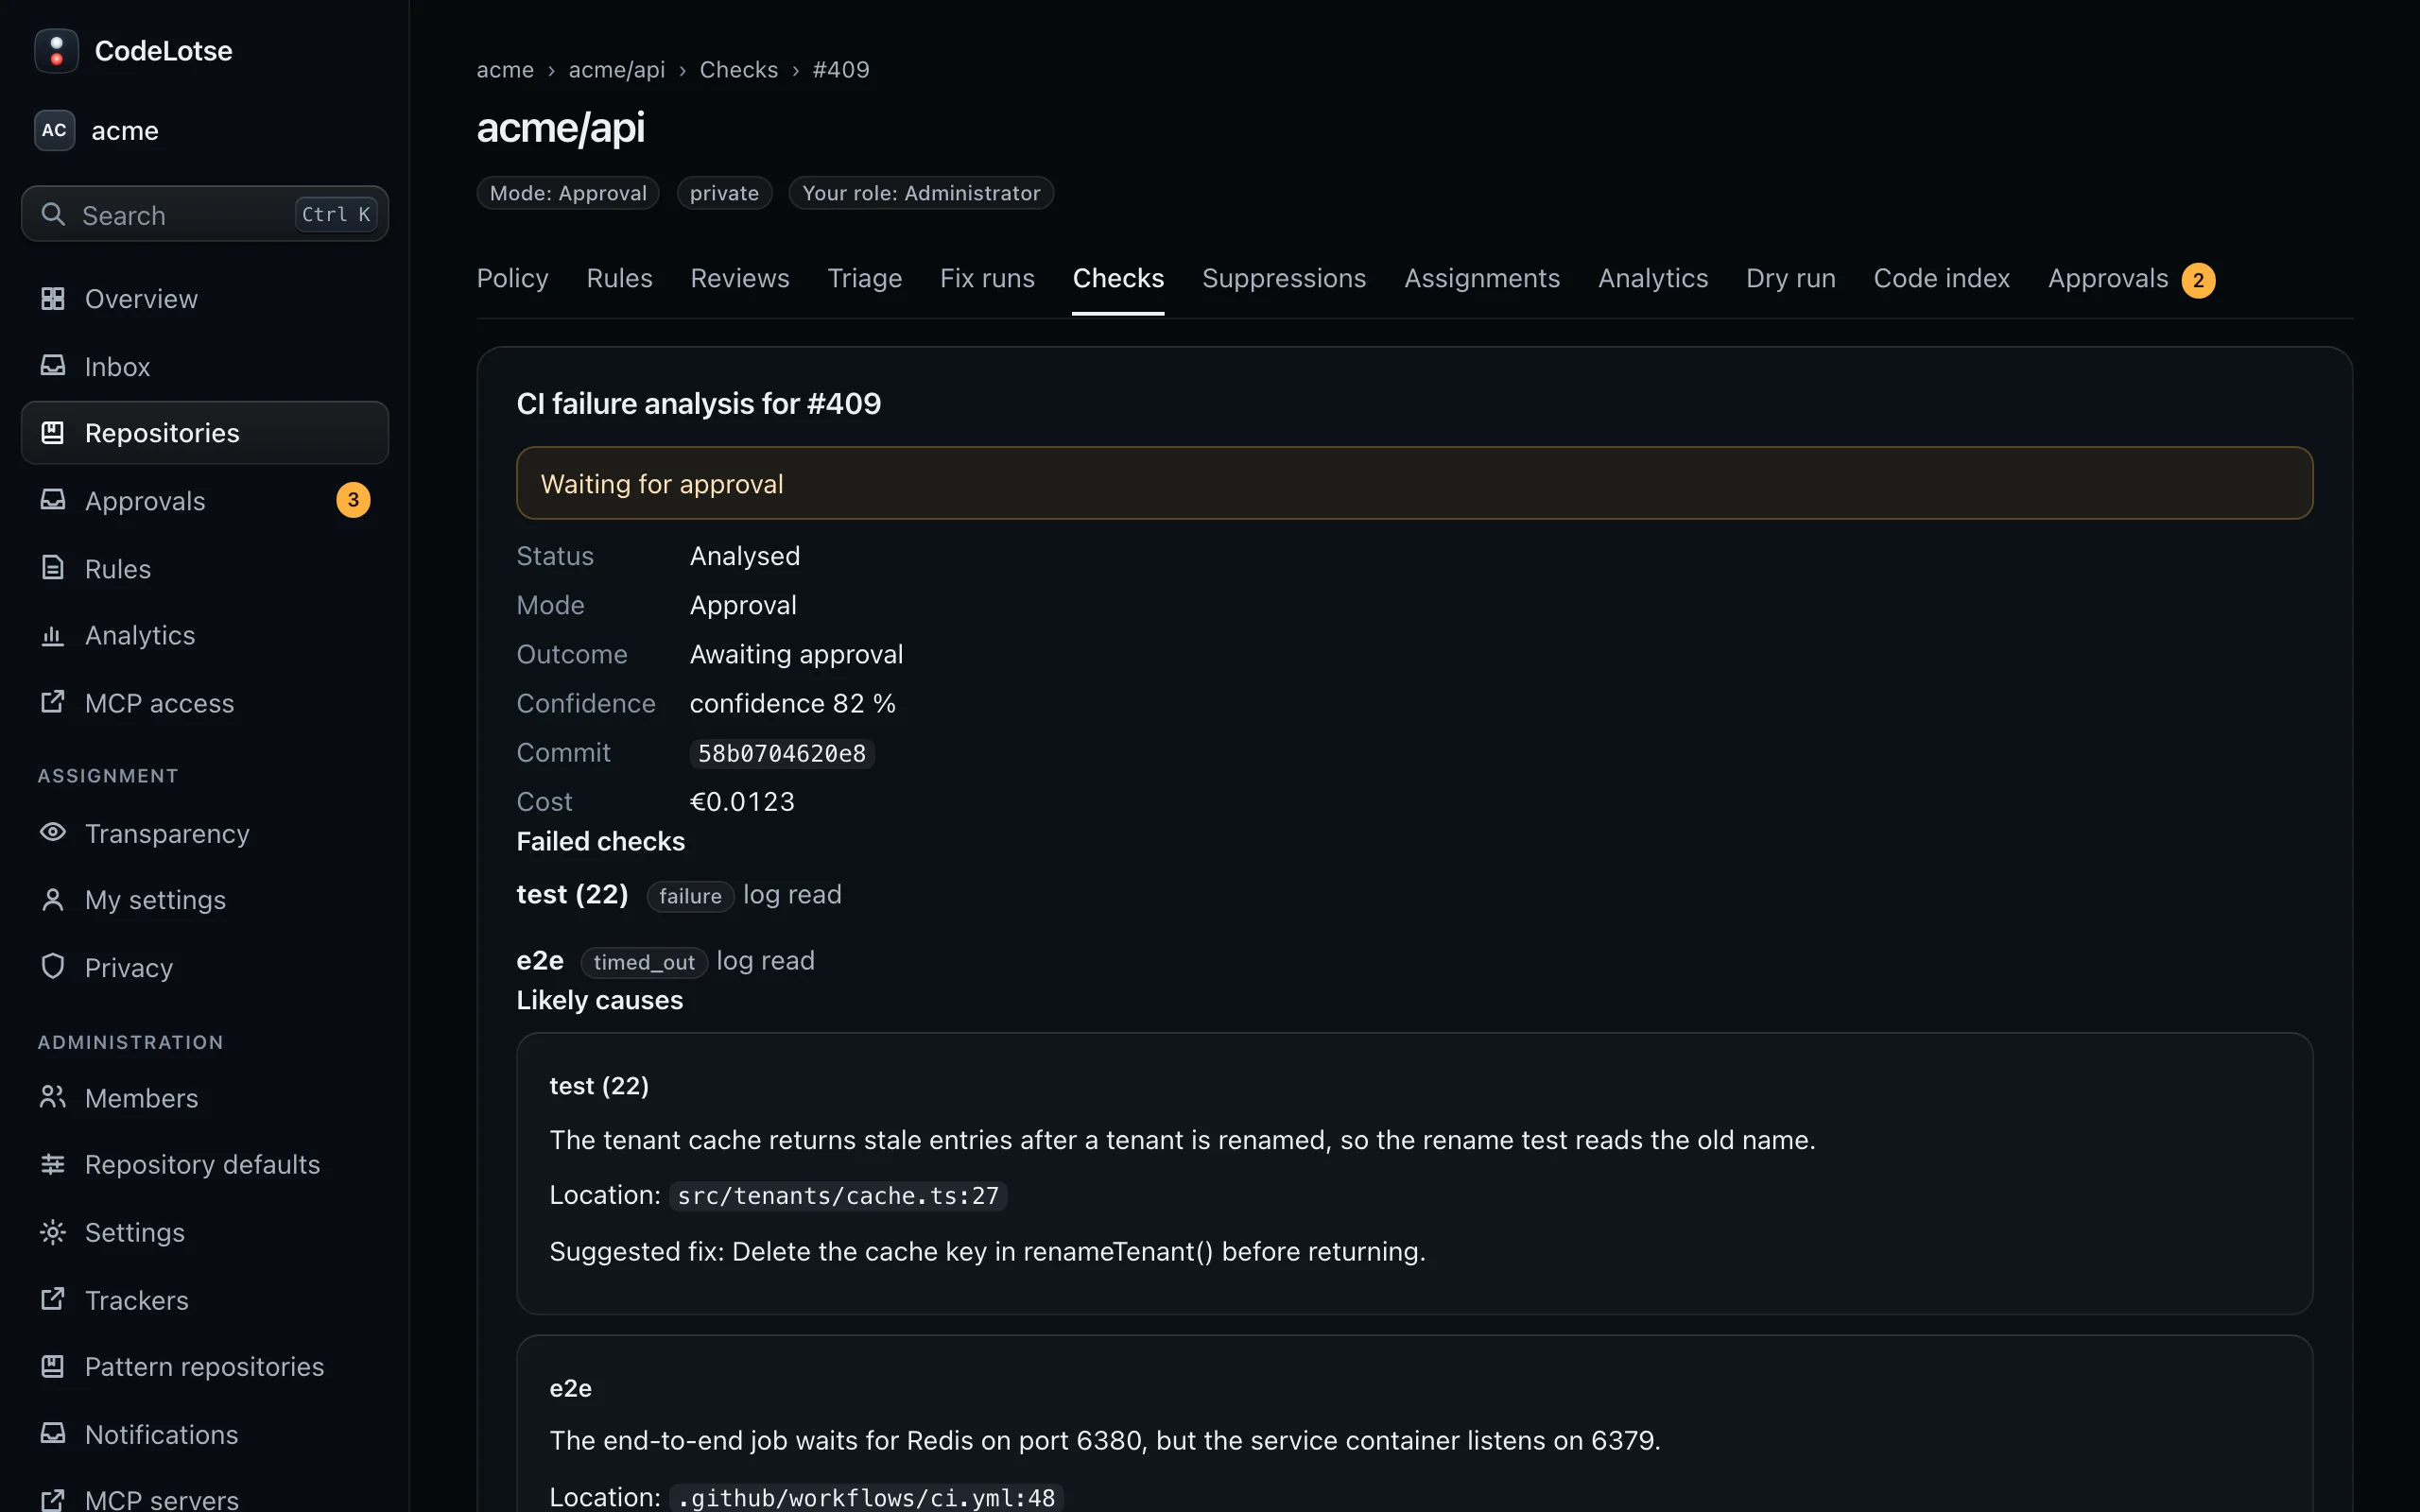Click the Pattern repositories book icon
2420x1512 pixels.
point(53,1366)
